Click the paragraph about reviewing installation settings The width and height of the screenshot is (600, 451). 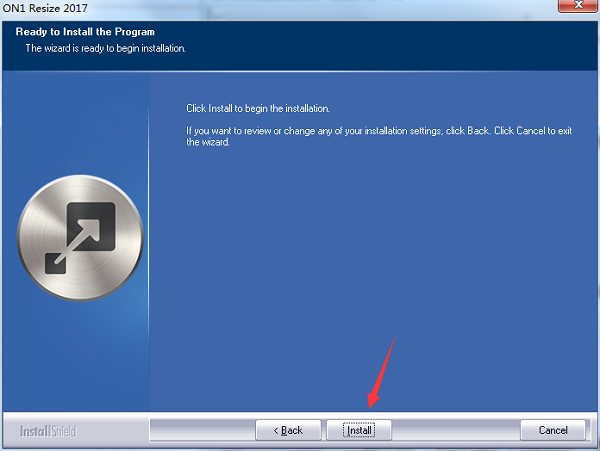pyautogui.click(x=379, y=136)
